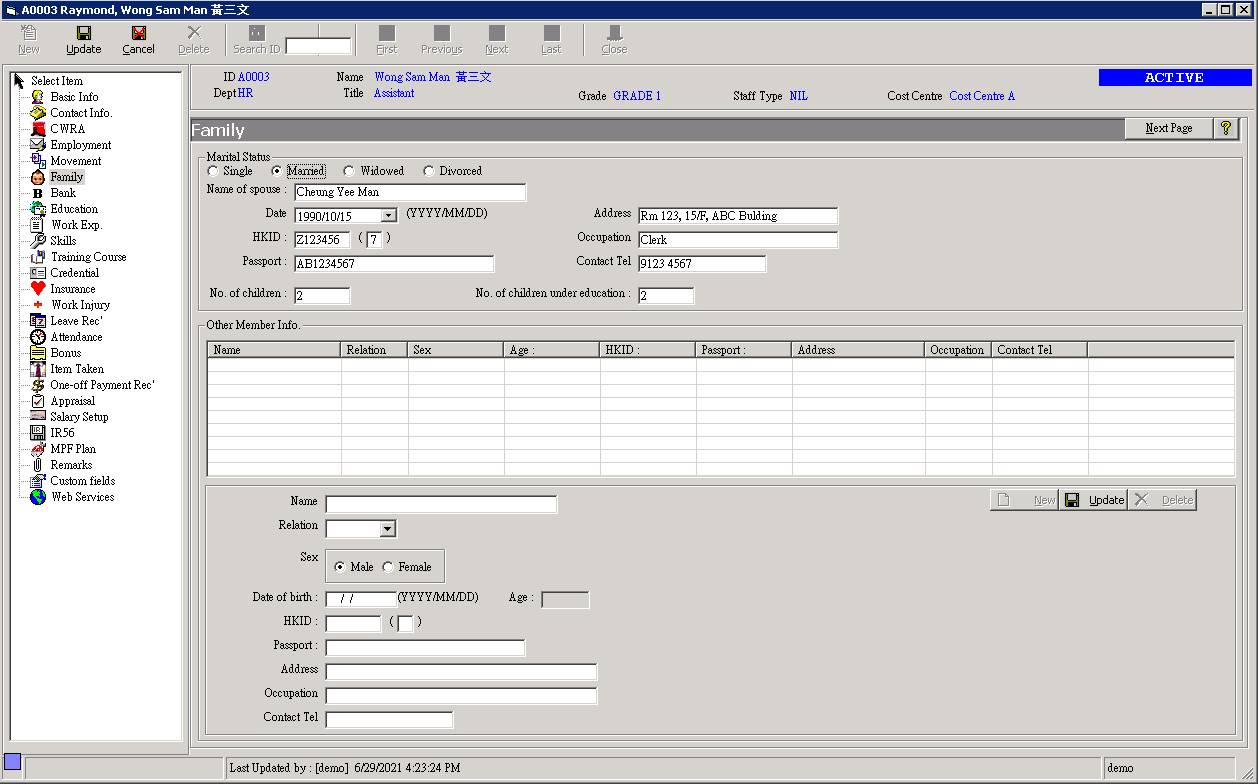The image size is (1258, 784).
Task: Select the Movement sidebar icon
Action: click(x=38, y=161)
